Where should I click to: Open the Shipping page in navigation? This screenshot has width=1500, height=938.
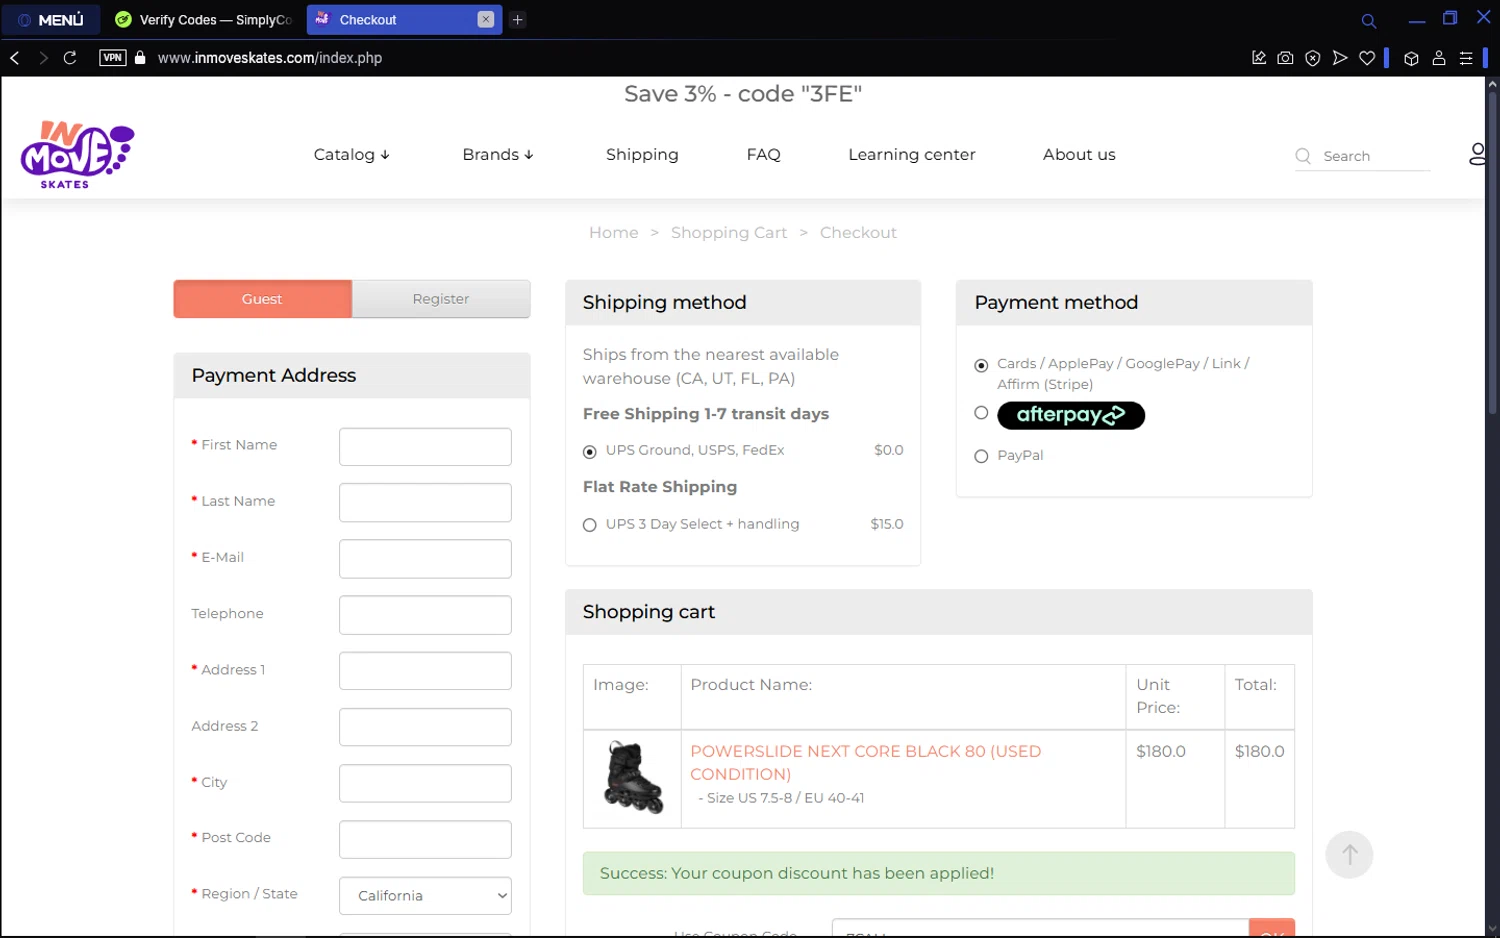[x=642, y=155]
